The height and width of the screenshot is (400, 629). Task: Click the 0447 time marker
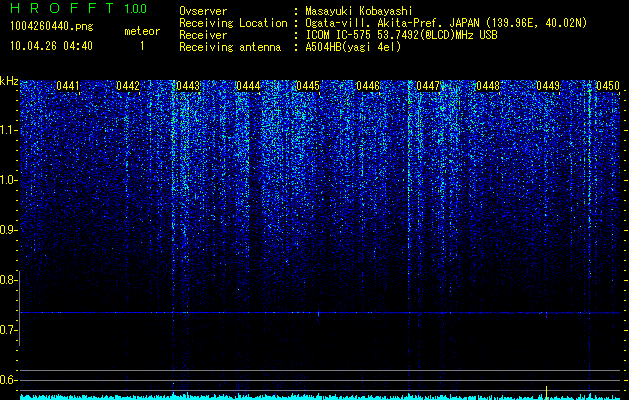[428, 86]
